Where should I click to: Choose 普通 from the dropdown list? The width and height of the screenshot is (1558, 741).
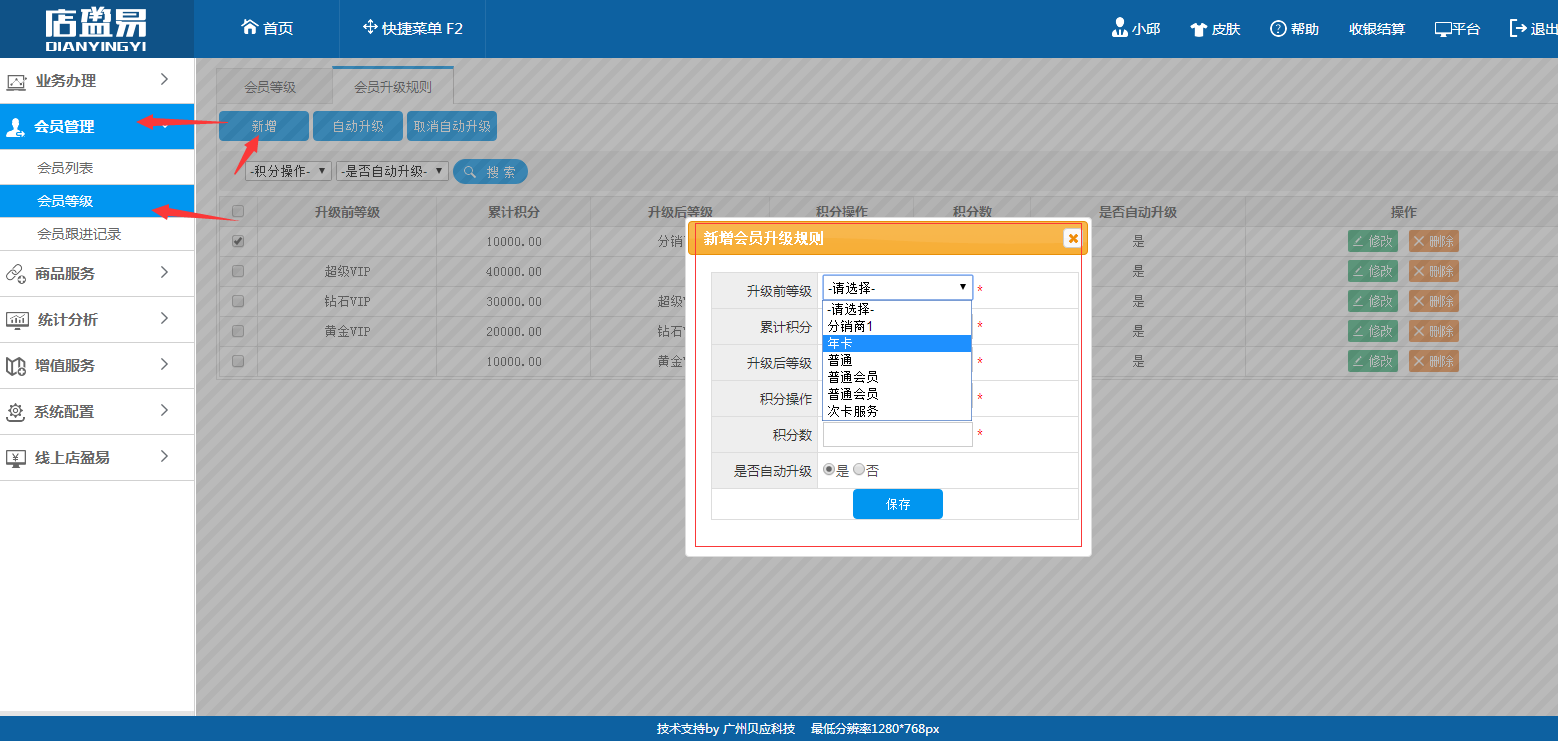coord(897,360)
